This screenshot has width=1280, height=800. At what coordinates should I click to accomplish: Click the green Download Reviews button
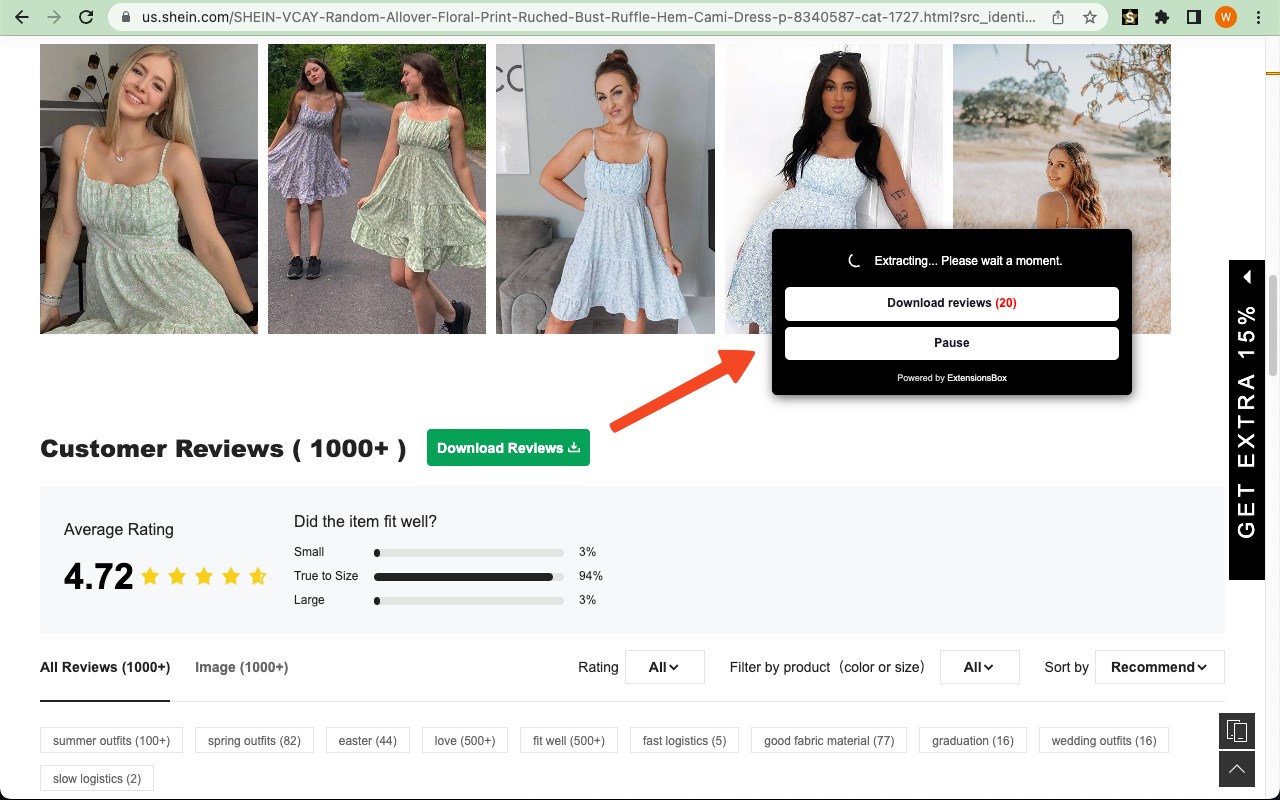508,447
